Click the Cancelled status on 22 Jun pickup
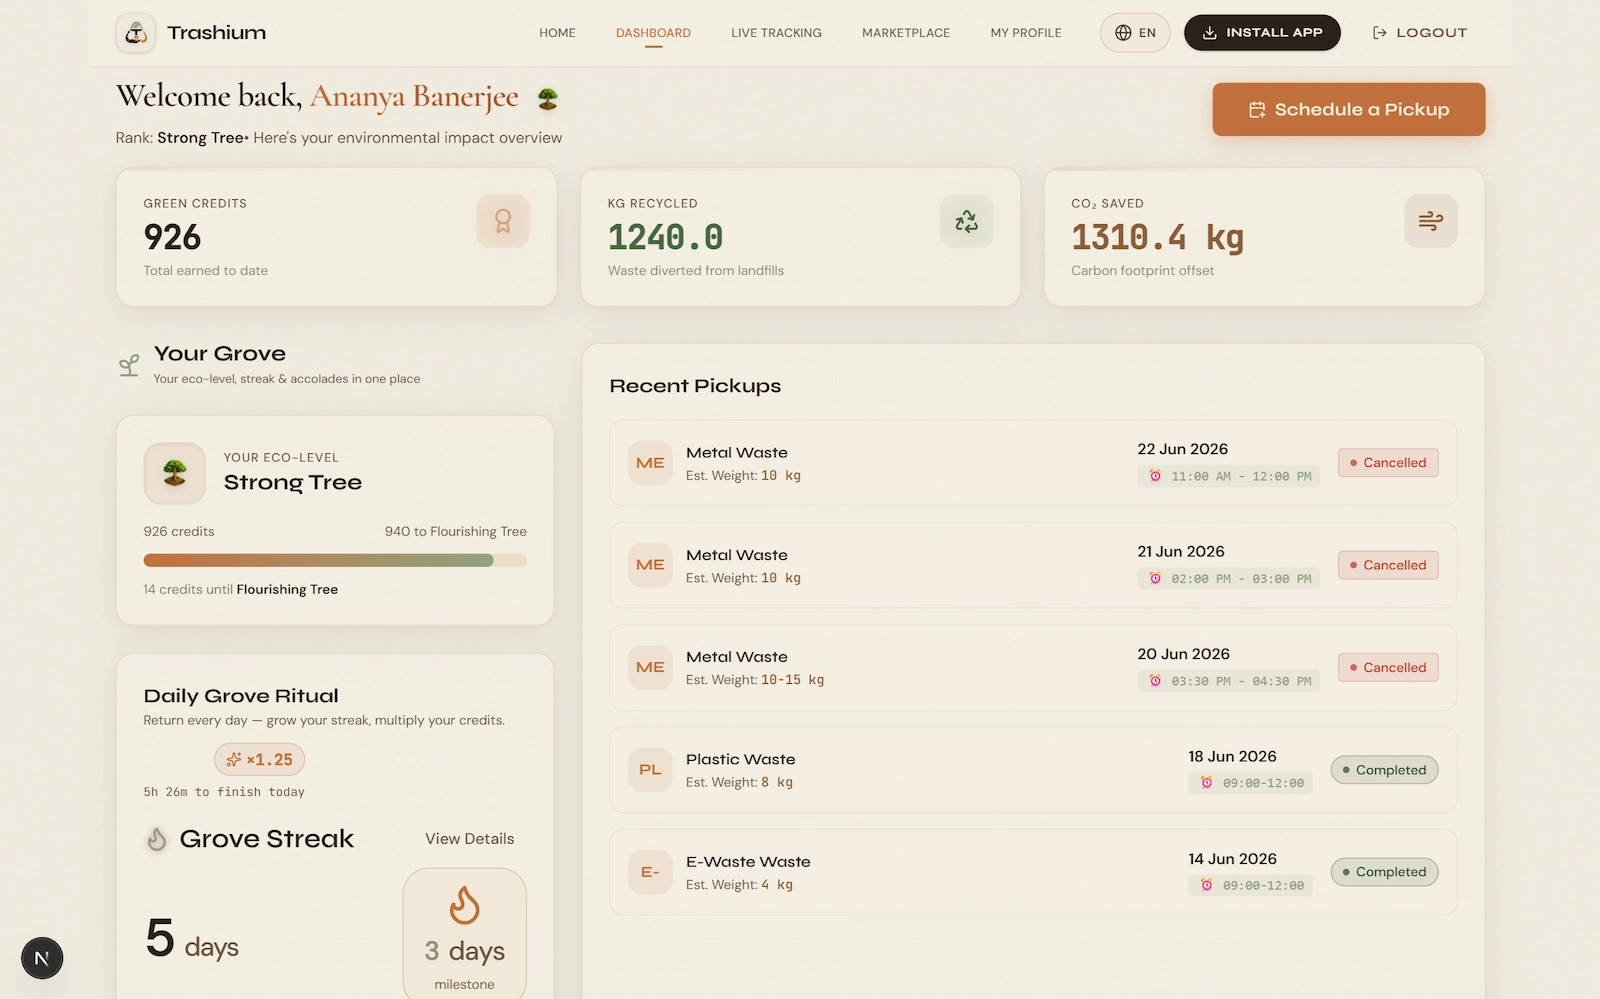This screenshot has width=1600, height=999. pyautogui.click(x=1388, y=463)
